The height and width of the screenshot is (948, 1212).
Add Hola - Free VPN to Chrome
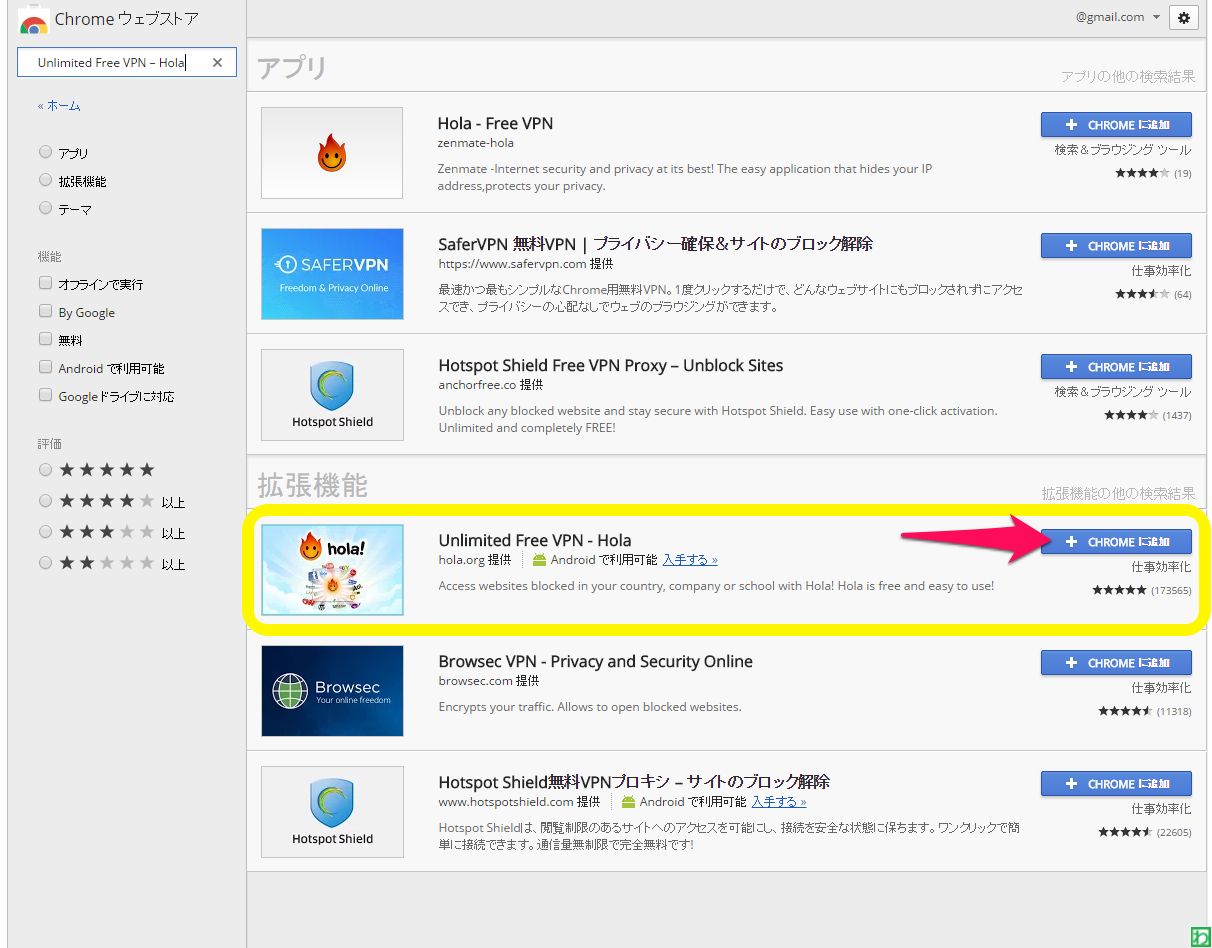click(x=1116, y=125)
